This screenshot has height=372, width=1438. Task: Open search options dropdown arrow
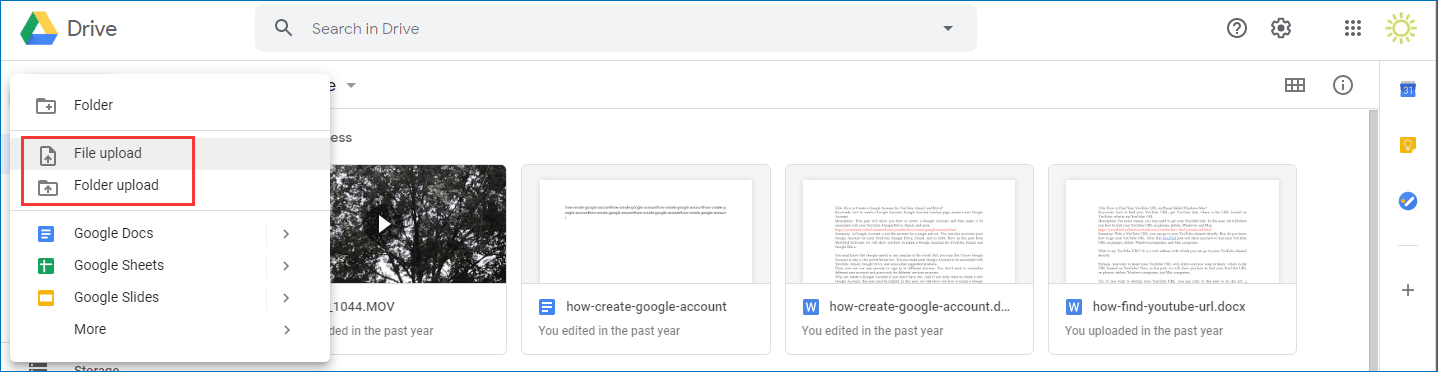tap(947, 29)
